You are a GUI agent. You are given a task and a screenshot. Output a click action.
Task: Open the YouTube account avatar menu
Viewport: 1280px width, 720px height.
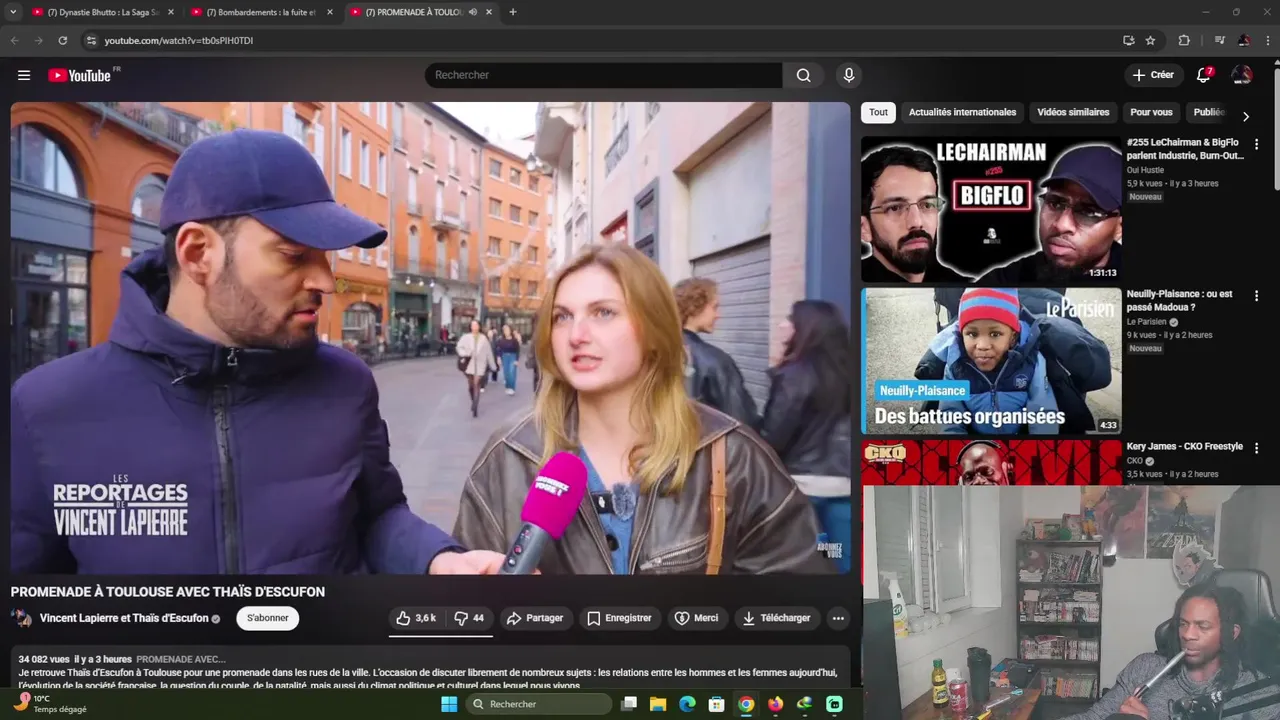point(1242,75)
